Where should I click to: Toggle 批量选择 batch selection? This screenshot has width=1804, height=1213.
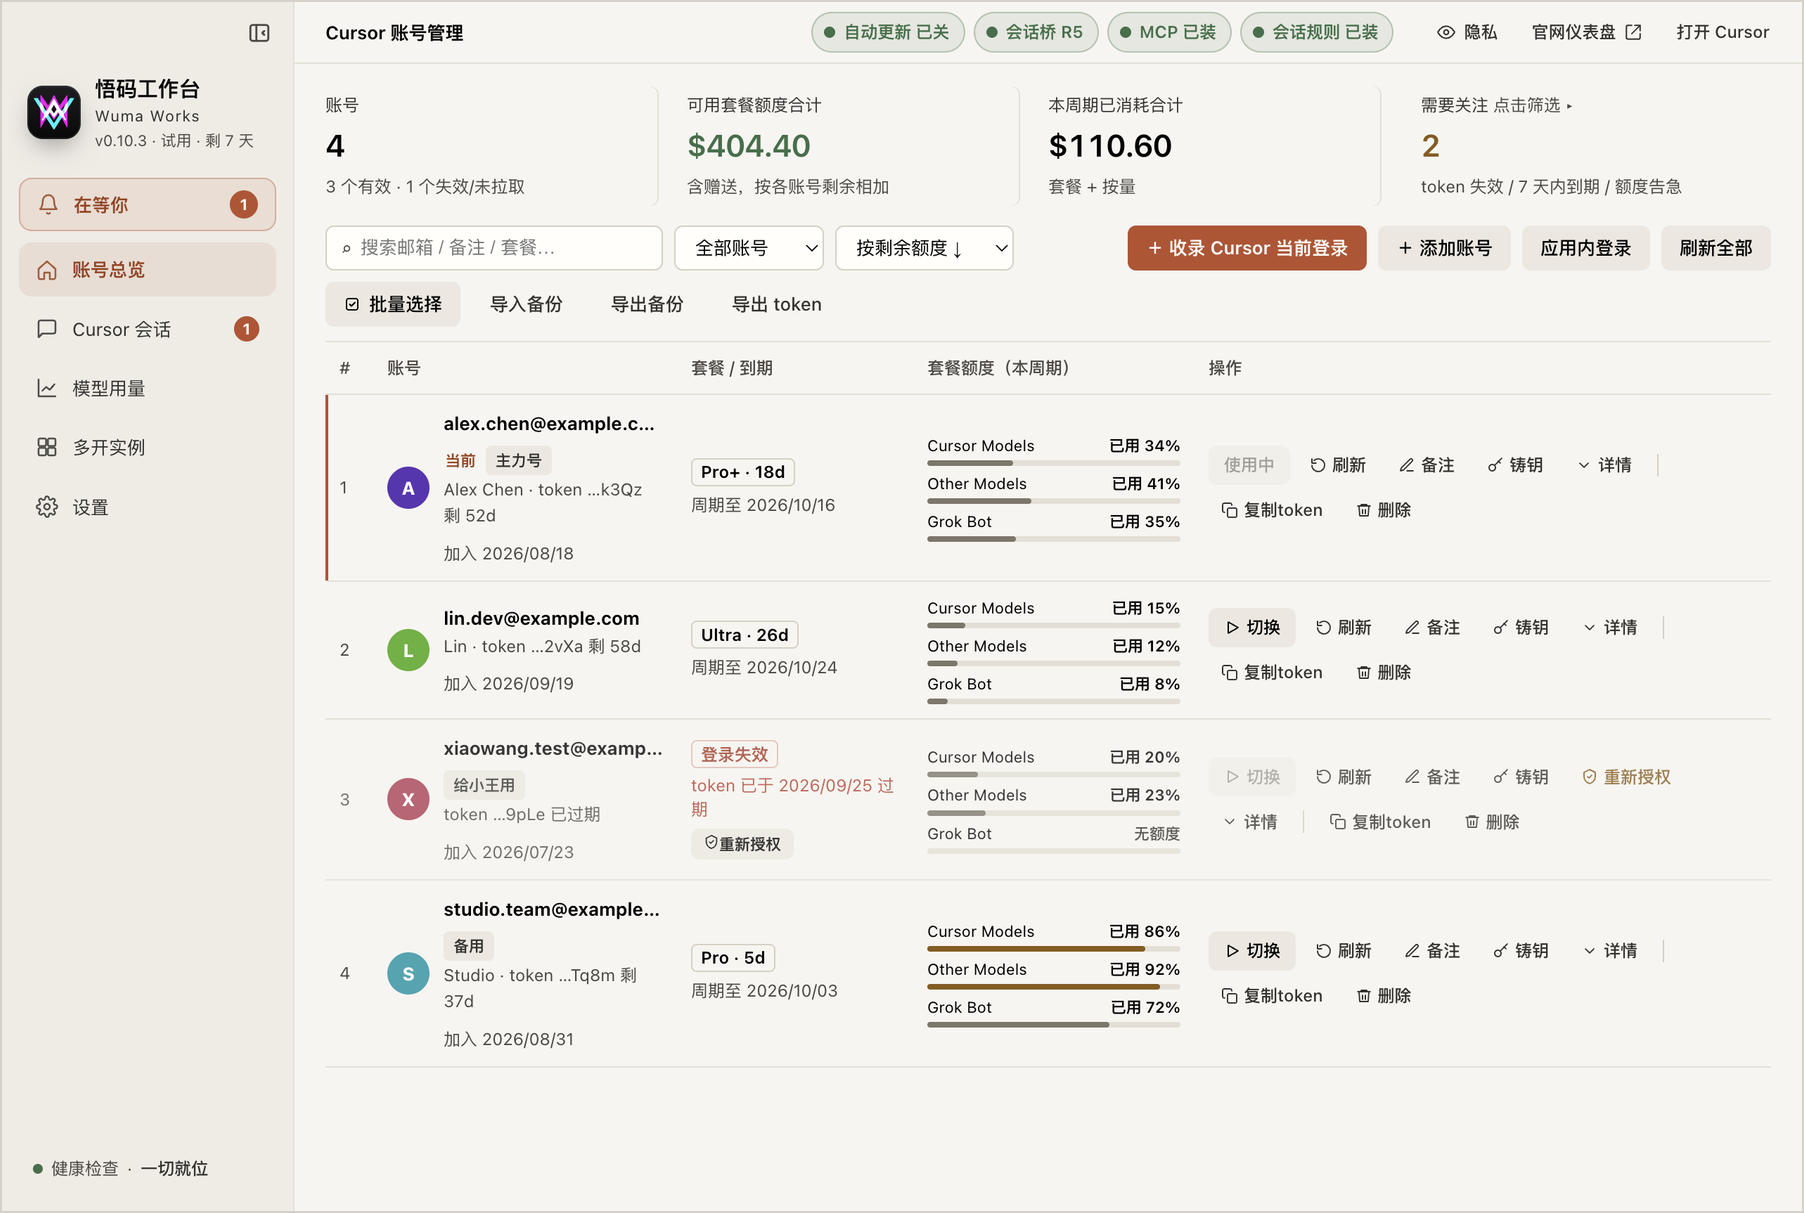pyautogui.click(x=393, y=304)
